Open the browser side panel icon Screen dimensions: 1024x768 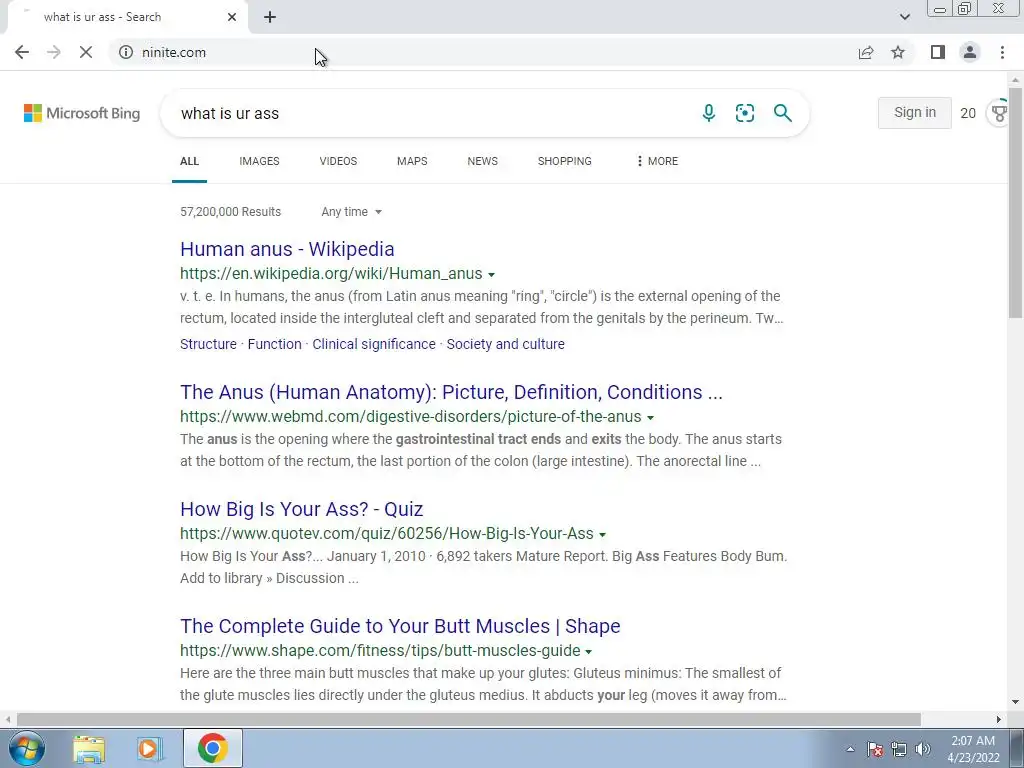[x=938, y=52]
